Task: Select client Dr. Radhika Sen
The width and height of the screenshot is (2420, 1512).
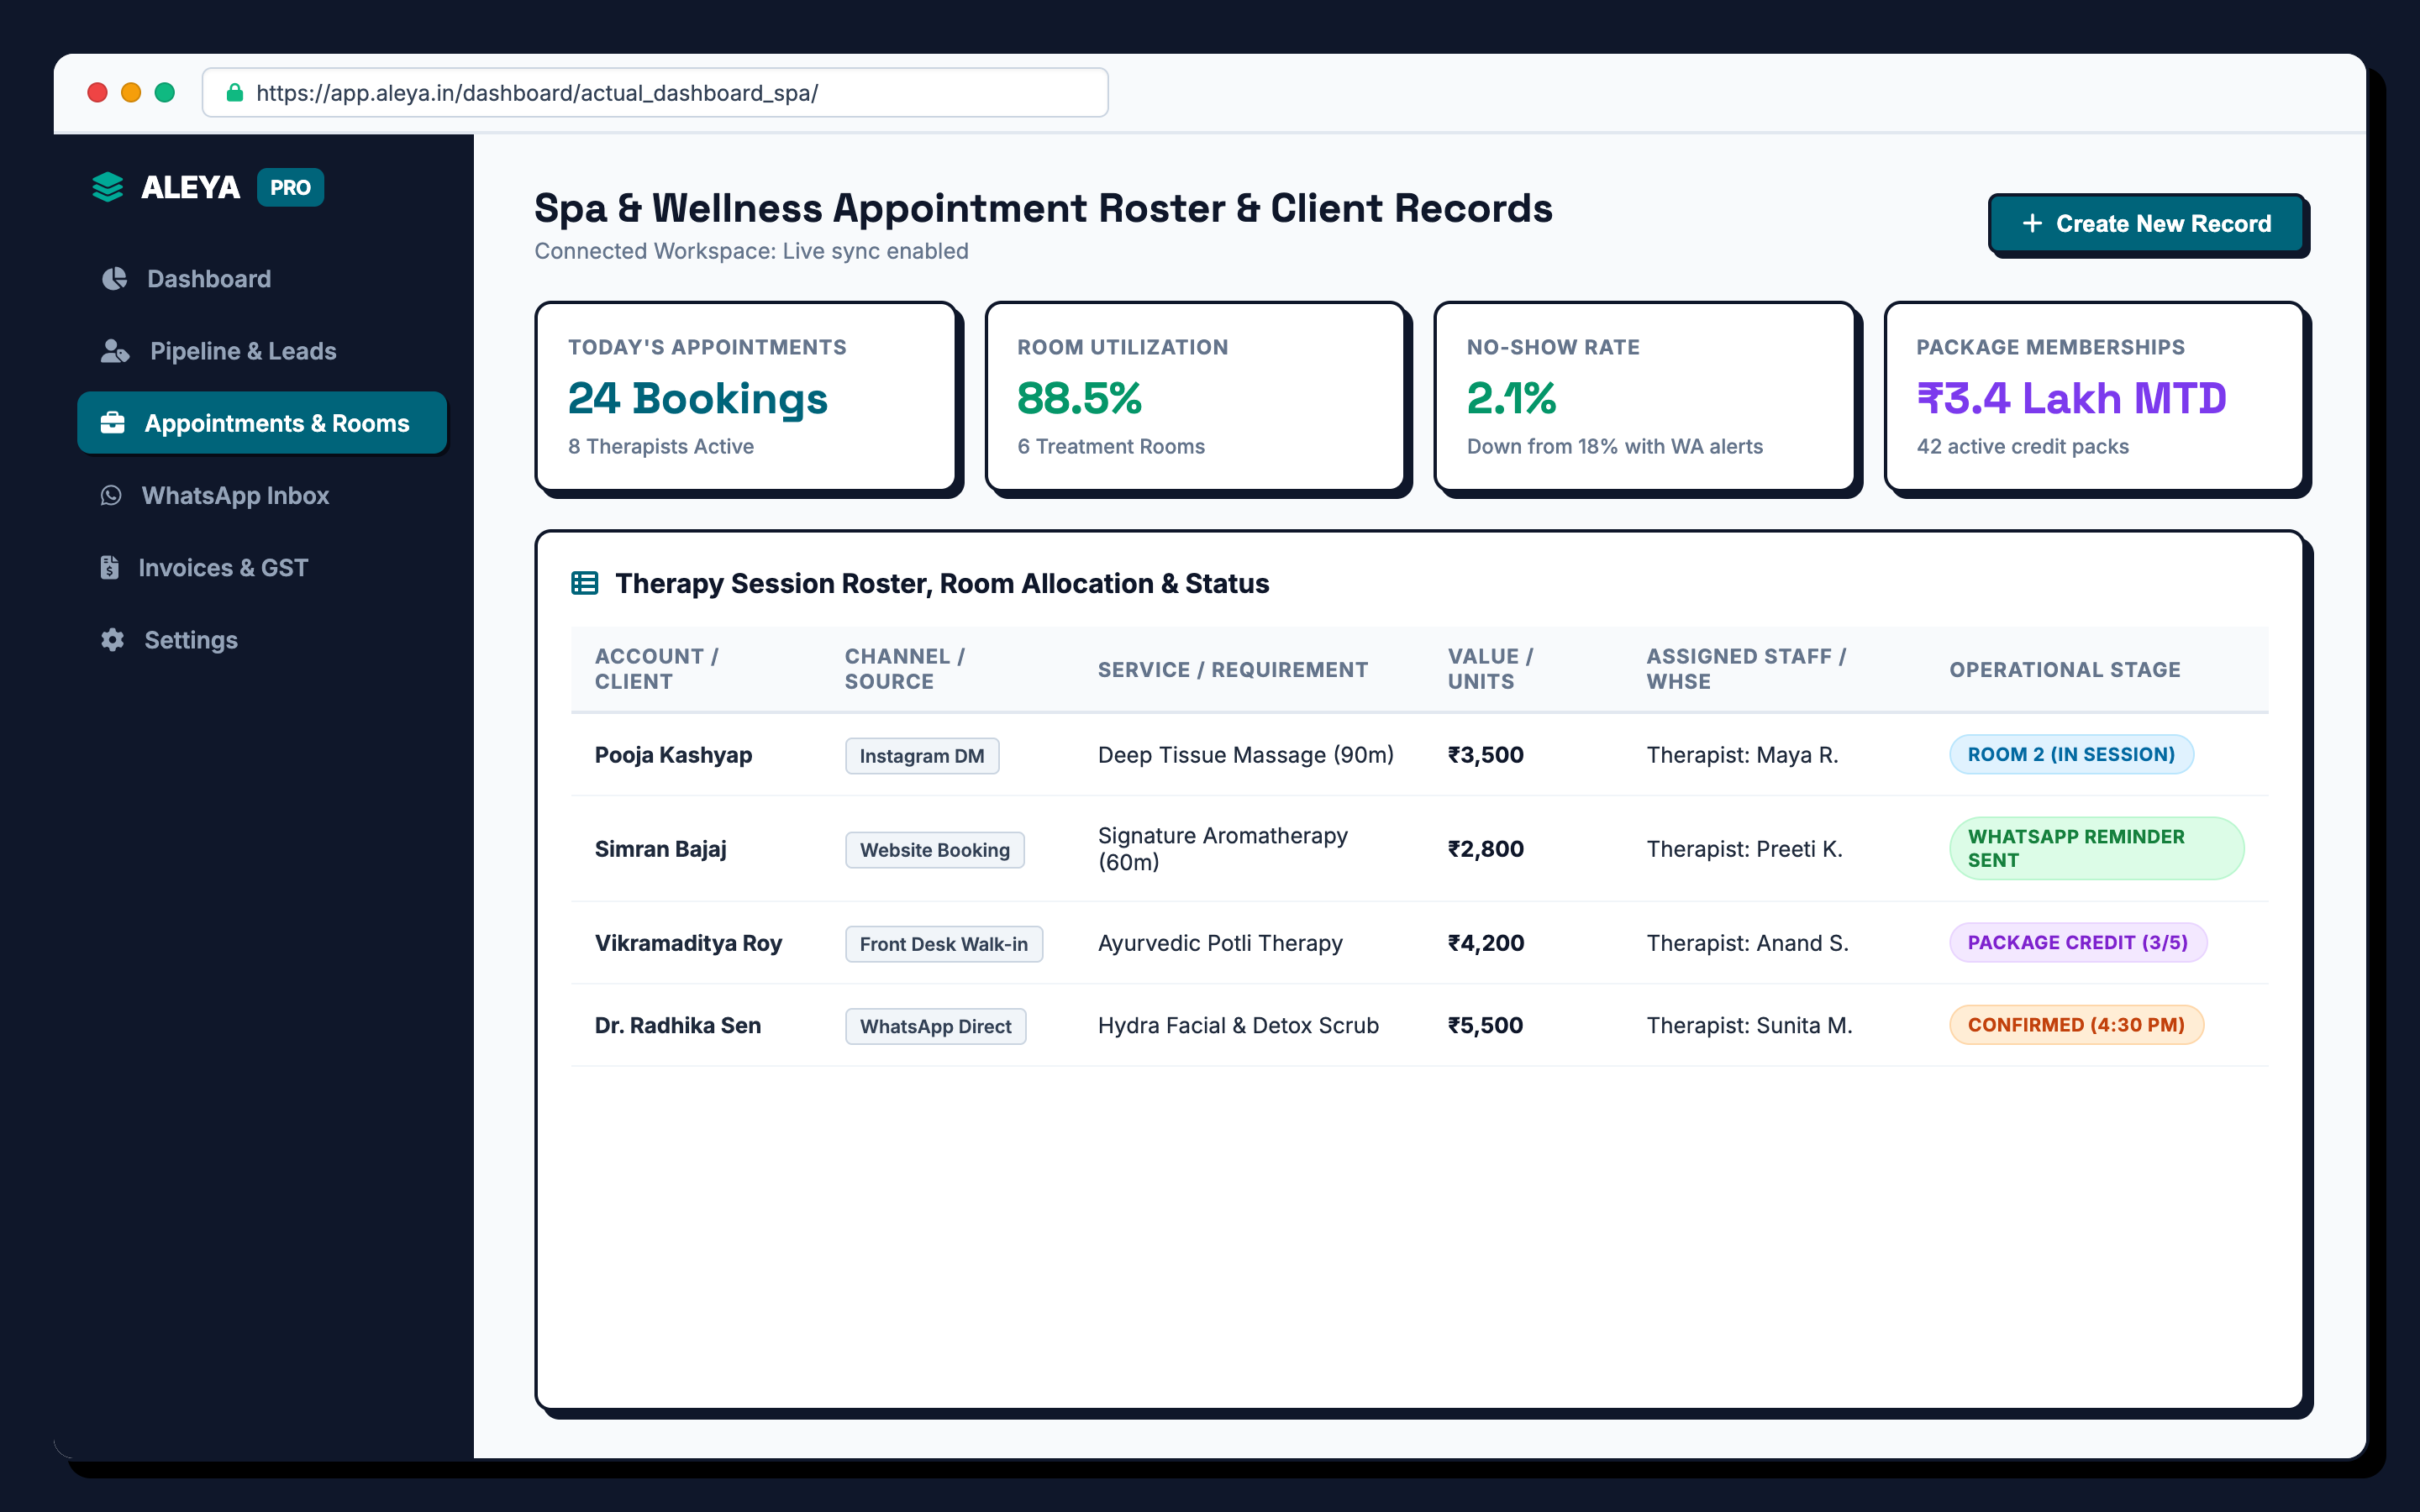Action: coord(677,1025)
